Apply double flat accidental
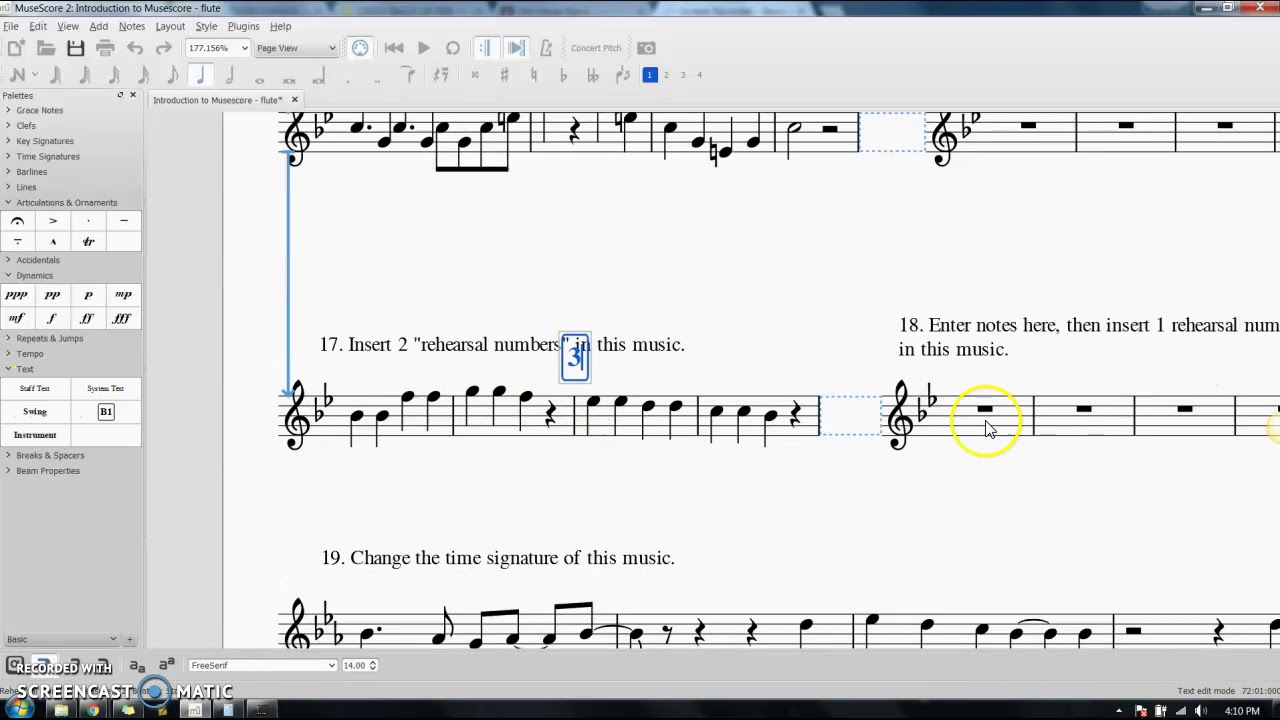 pyautogui.click(x=592, y=75)
